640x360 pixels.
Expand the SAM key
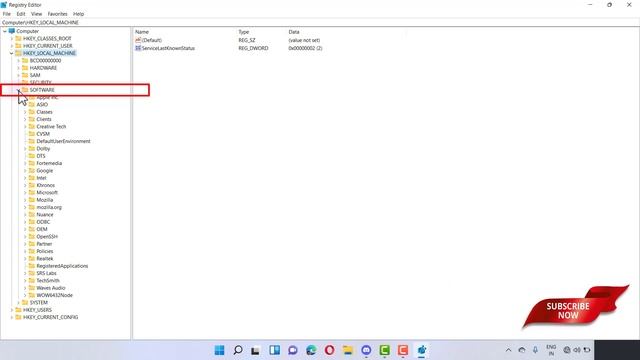[x=18, y=75]
